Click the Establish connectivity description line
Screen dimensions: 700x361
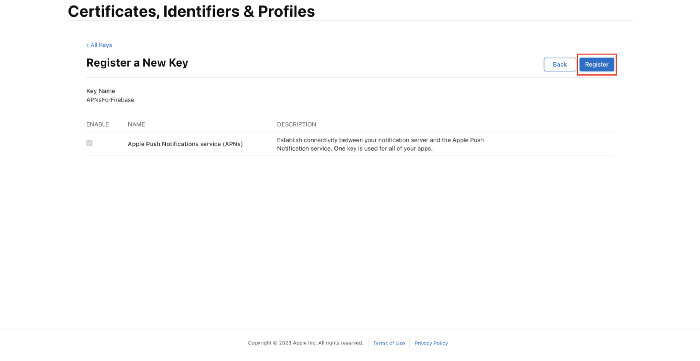point(380,140)
